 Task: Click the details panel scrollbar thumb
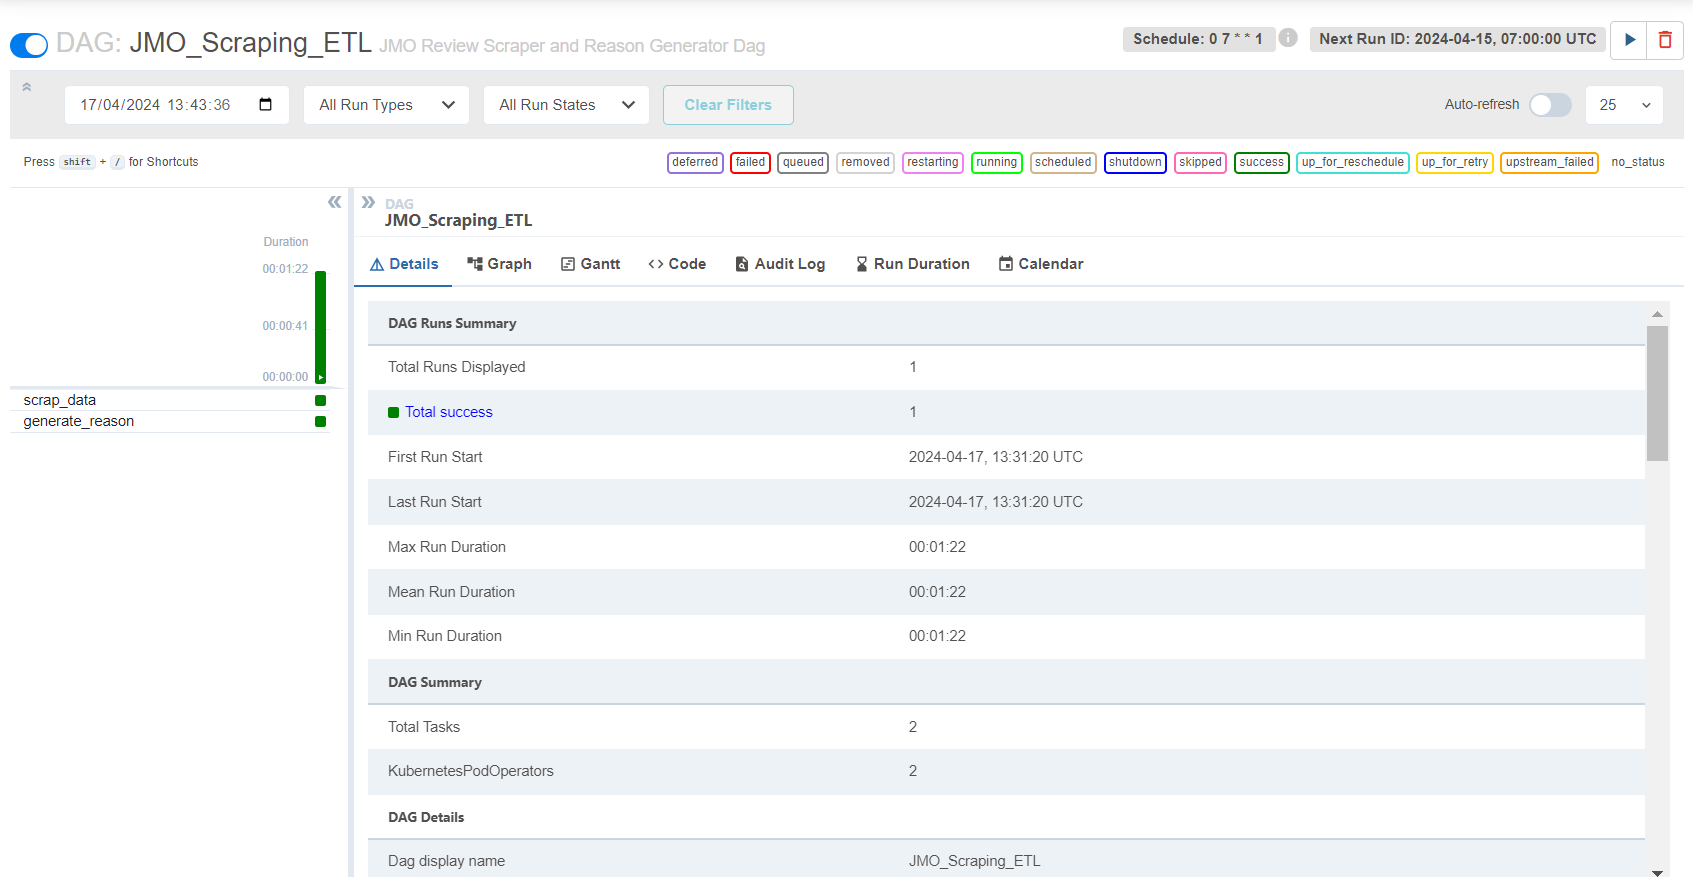[x=1657, y=393]
